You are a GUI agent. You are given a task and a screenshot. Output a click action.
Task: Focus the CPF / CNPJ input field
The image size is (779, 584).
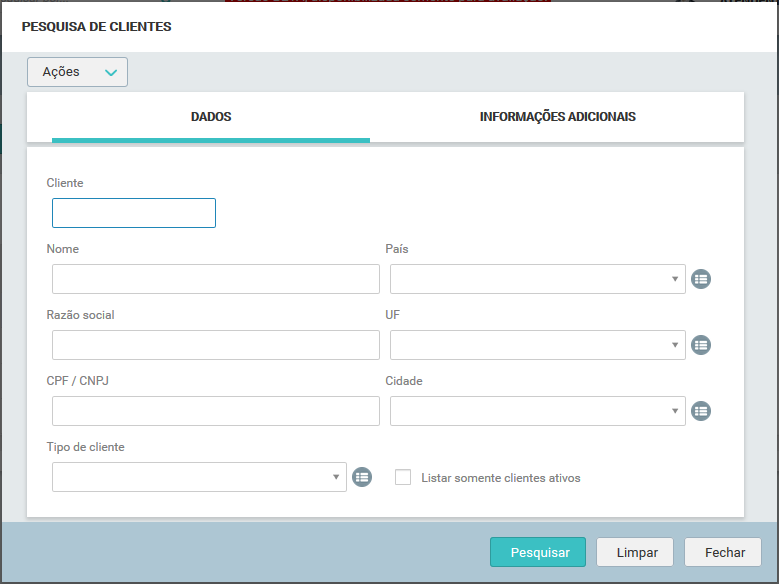click(x=216, y=411)
